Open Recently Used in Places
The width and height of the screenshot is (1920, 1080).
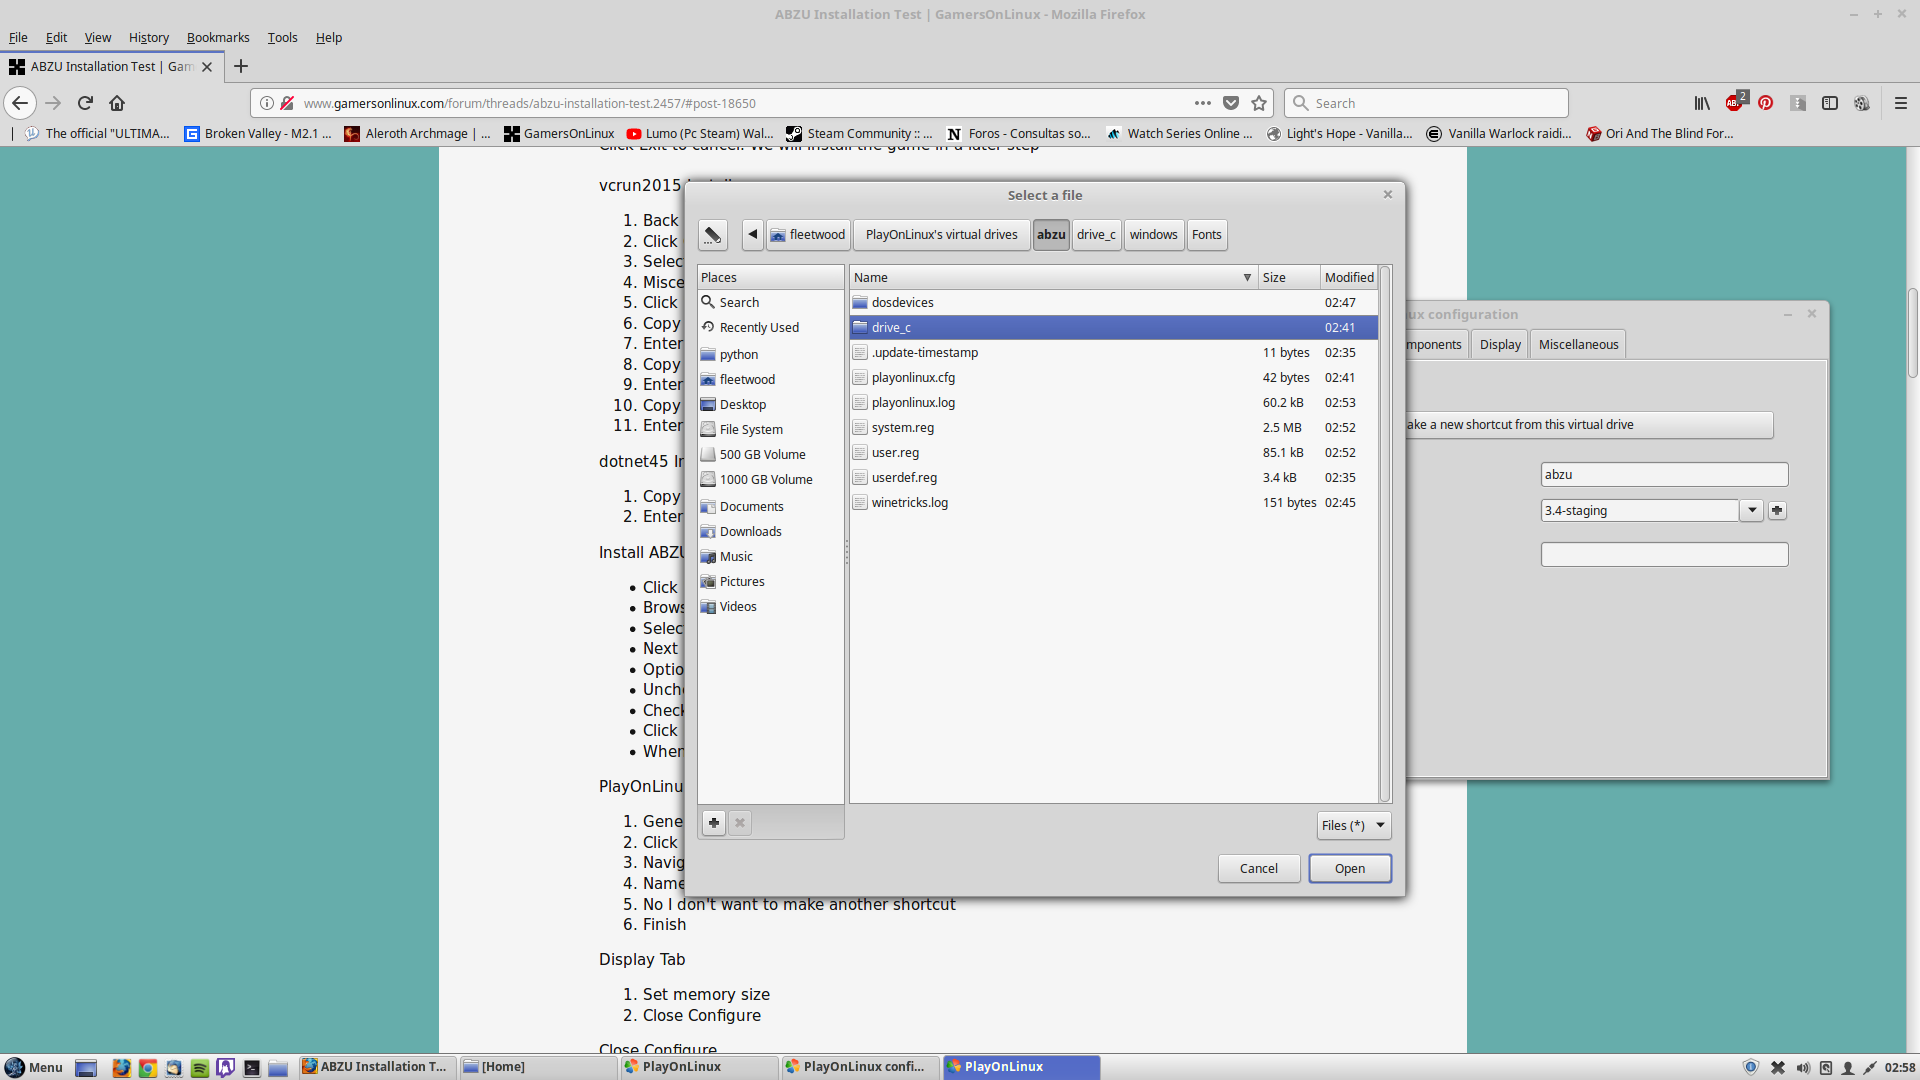point(770,327)
